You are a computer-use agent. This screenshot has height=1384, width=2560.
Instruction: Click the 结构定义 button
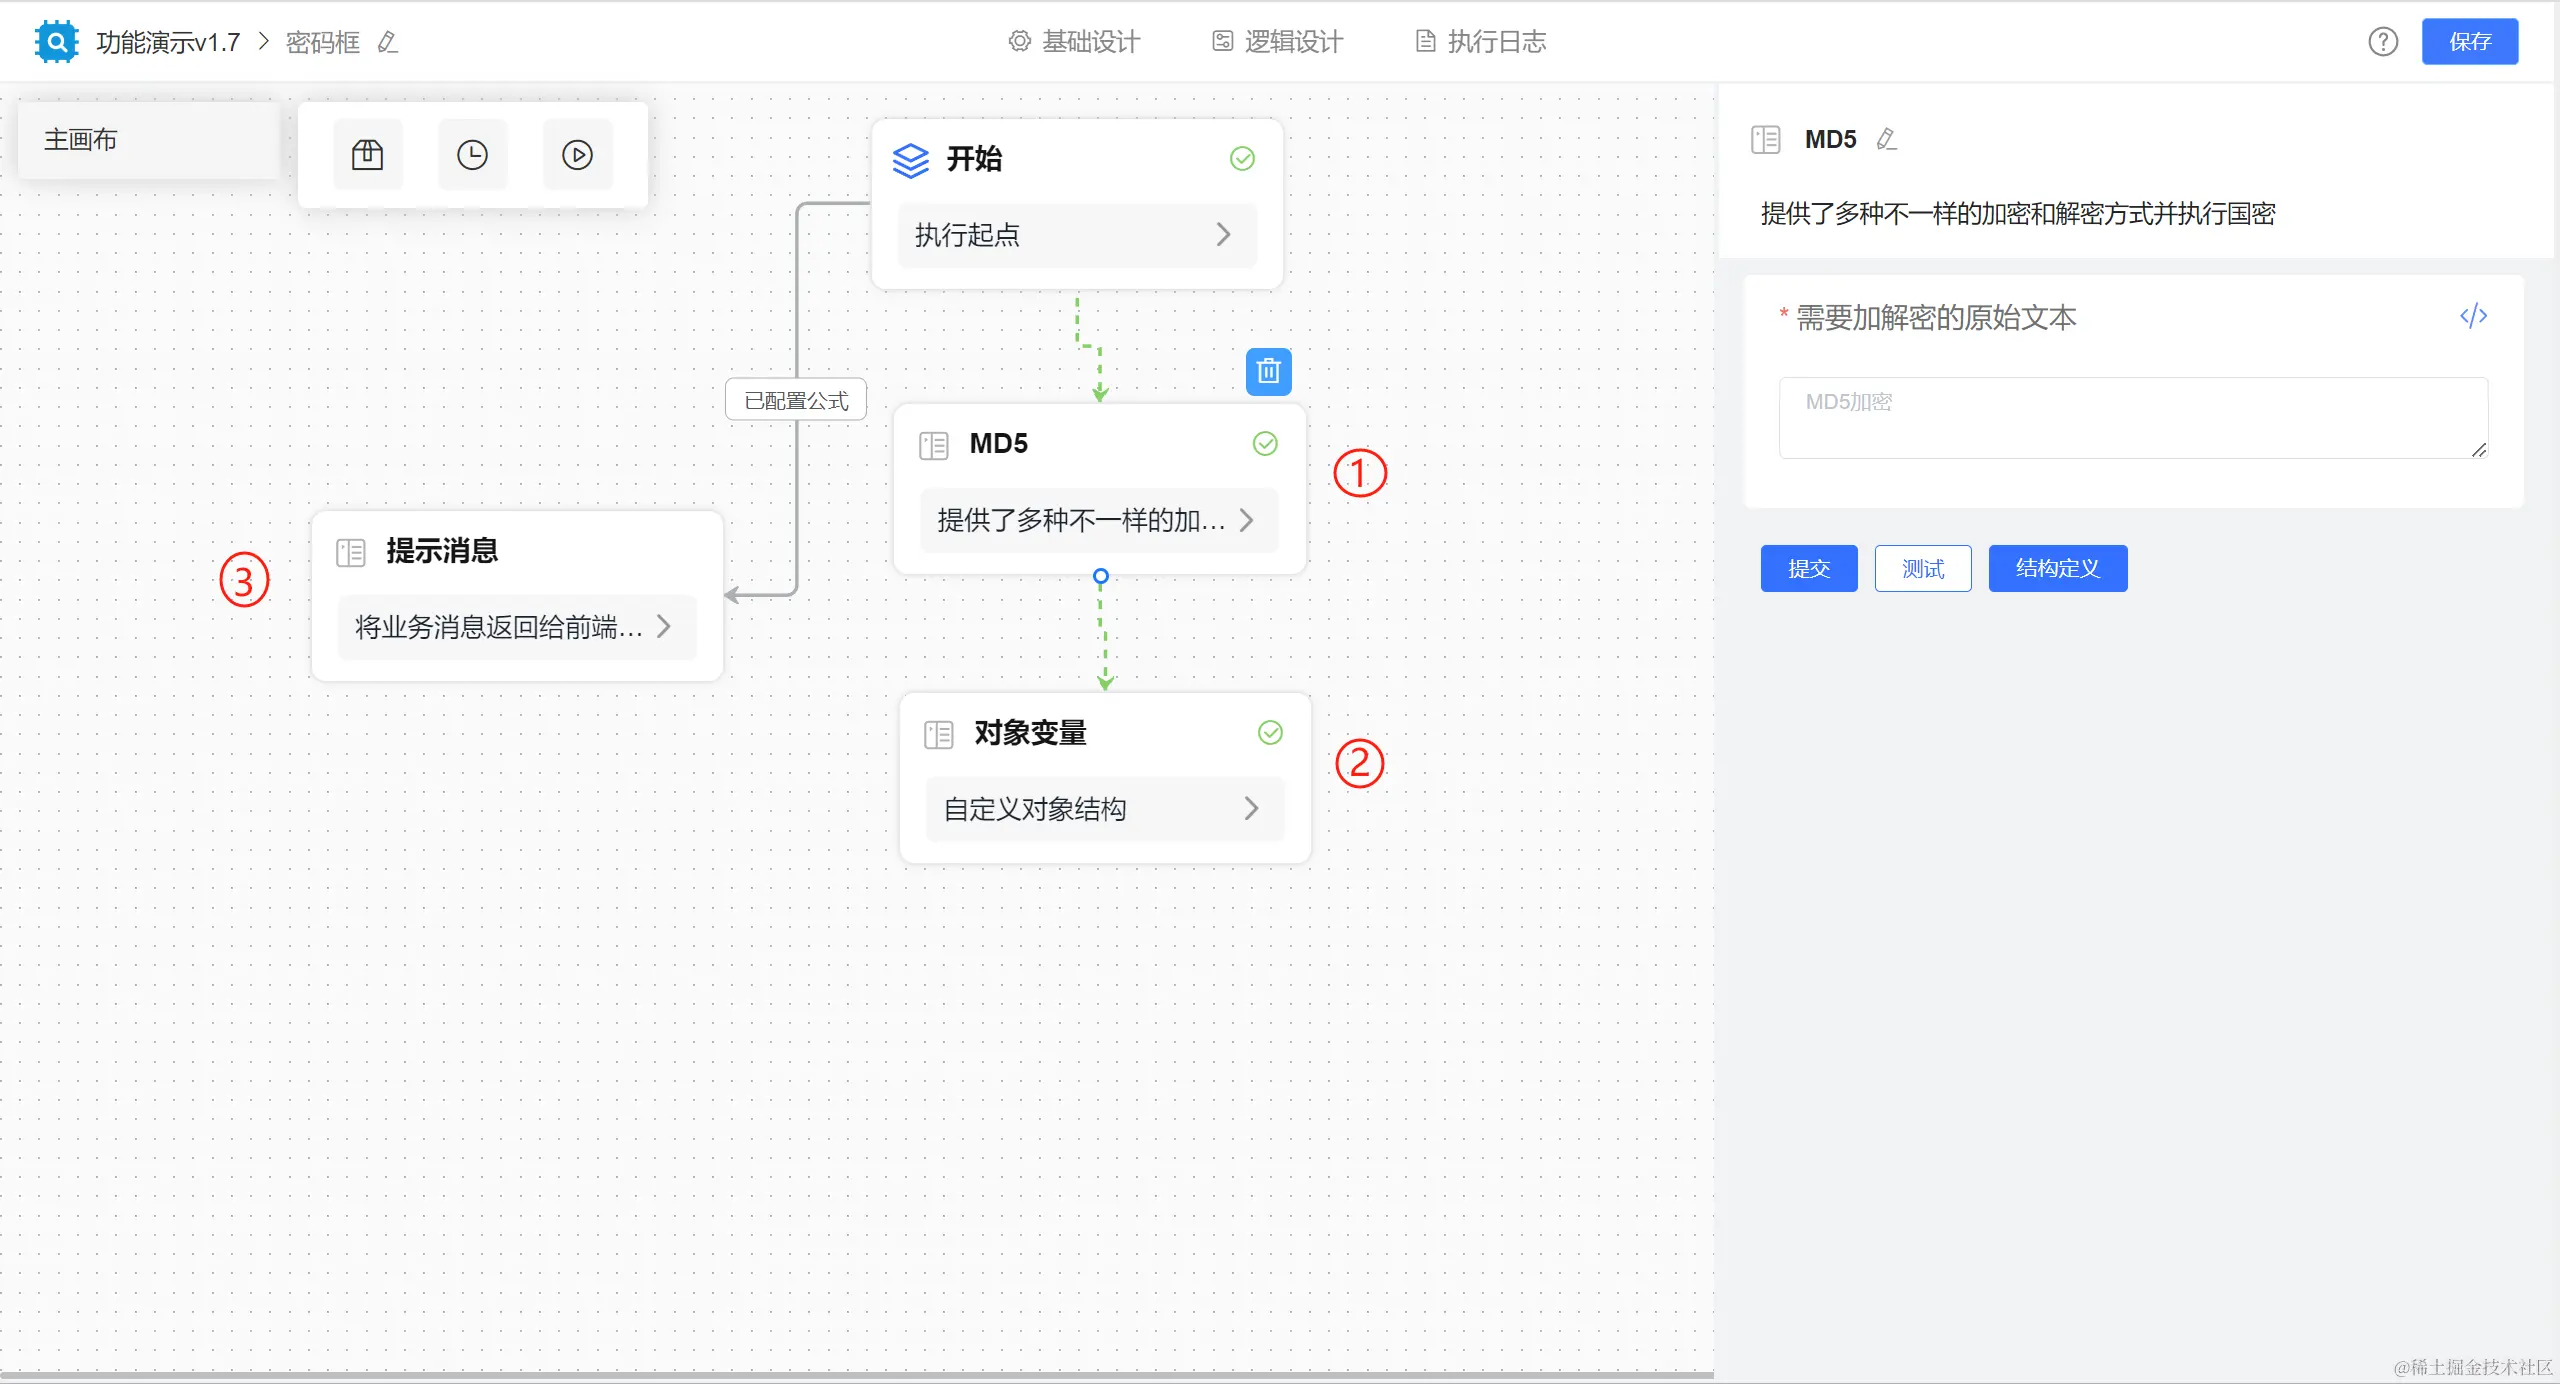pyautogui.click(x=2057, y=568)
